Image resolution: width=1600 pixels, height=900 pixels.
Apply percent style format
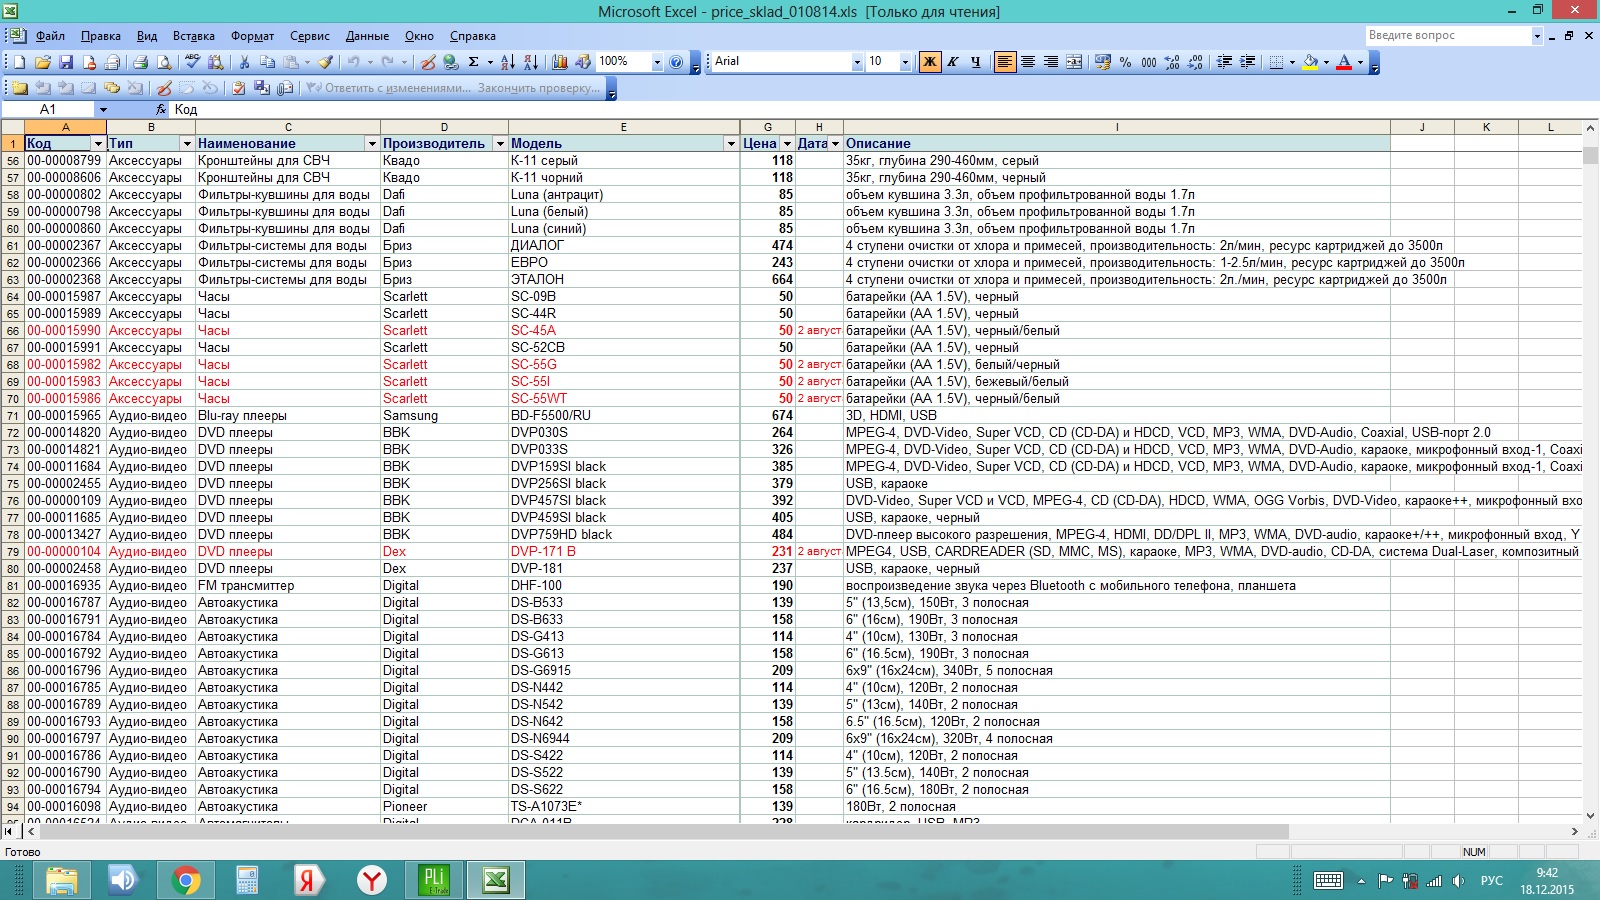coord(1126,62)
